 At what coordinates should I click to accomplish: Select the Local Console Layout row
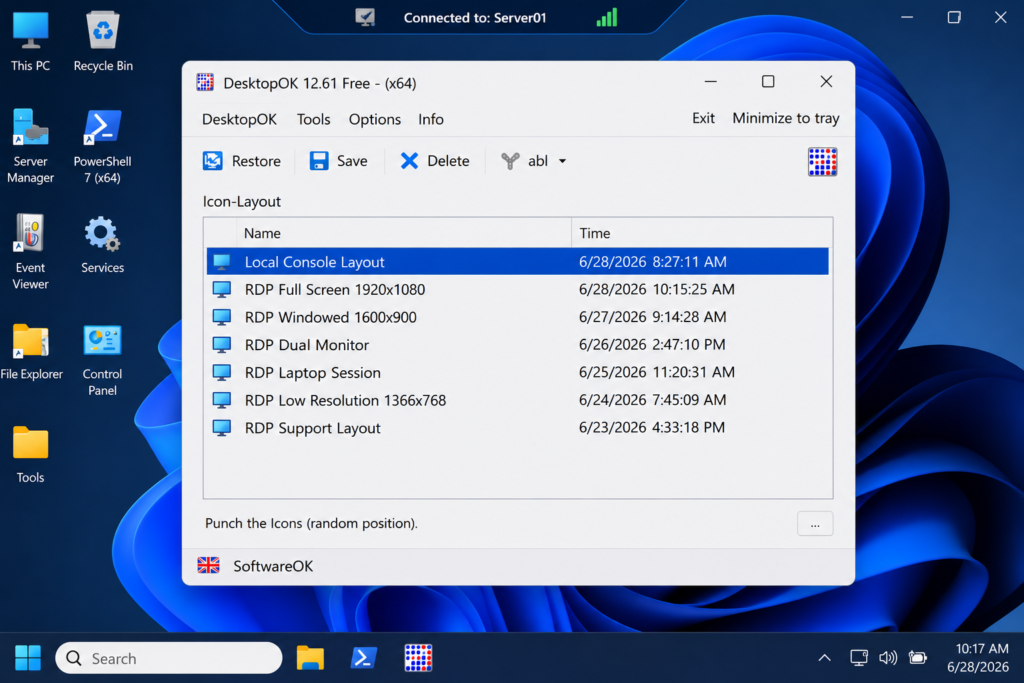[517, 262]
